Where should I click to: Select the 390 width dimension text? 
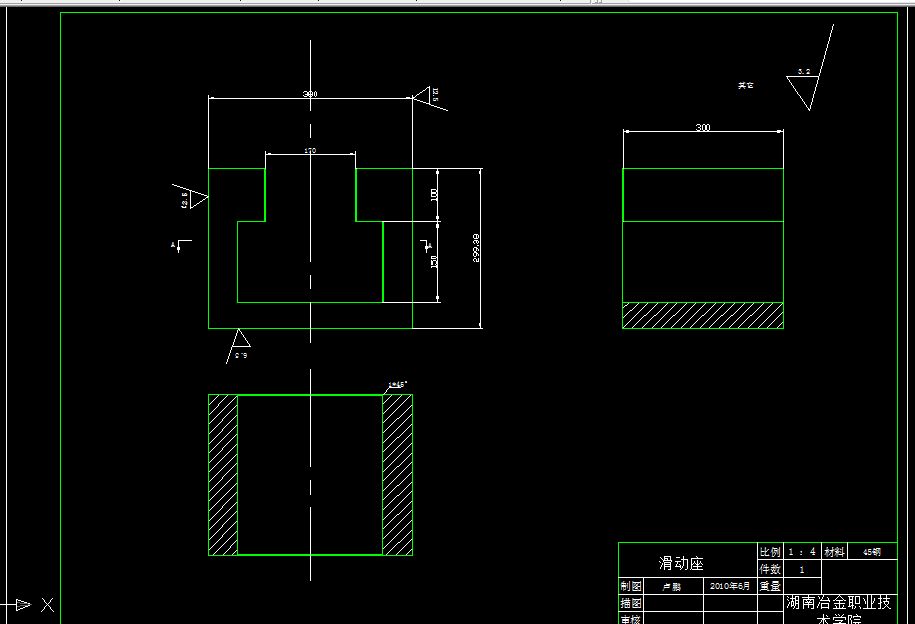tap(310, 94)
